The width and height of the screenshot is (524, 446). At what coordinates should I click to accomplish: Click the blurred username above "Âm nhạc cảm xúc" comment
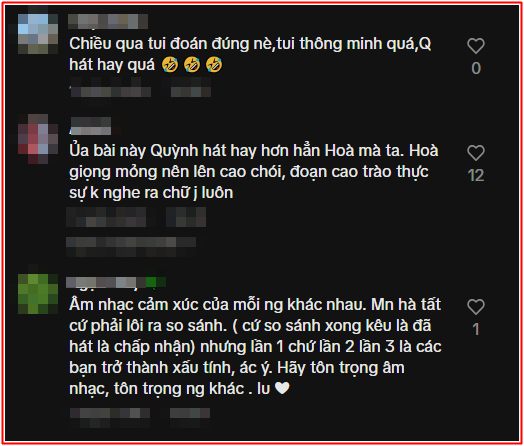pos(116,282)
